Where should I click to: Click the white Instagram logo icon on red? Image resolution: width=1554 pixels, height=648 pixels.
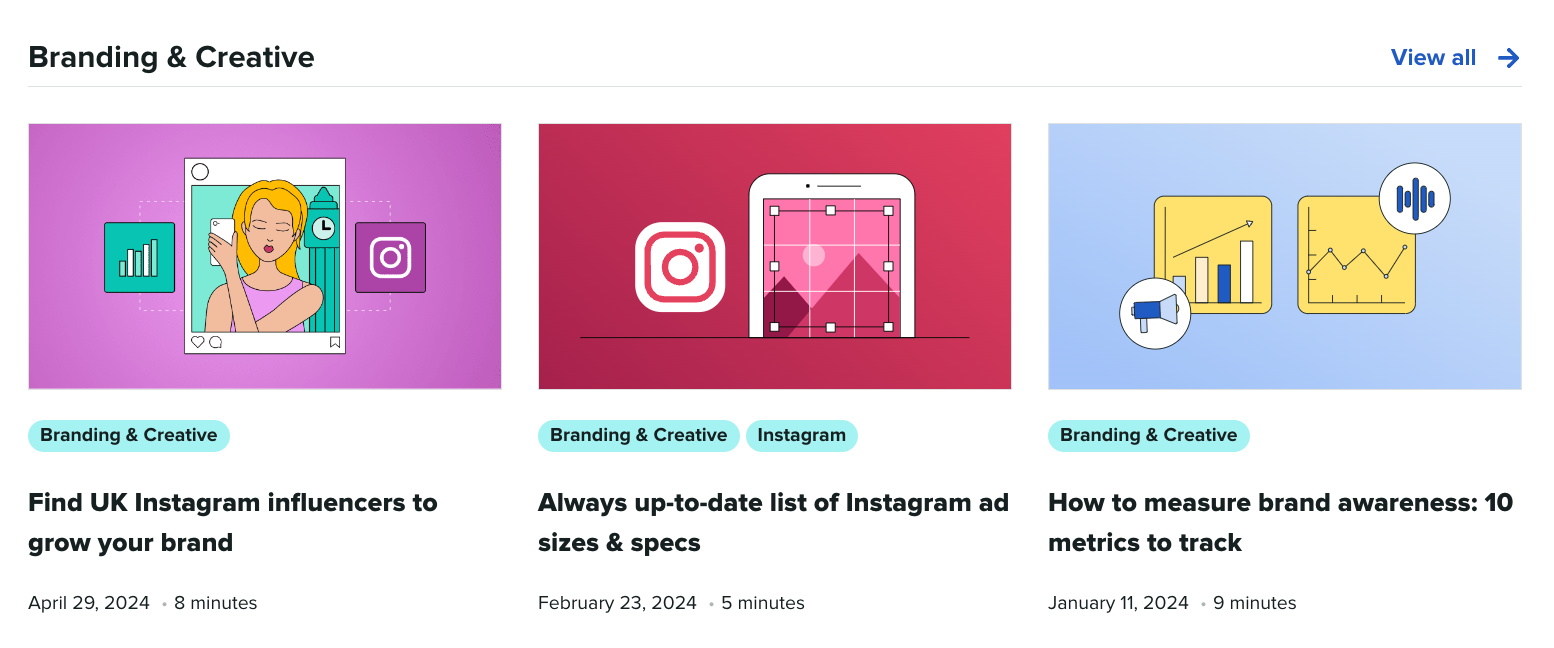680,267
